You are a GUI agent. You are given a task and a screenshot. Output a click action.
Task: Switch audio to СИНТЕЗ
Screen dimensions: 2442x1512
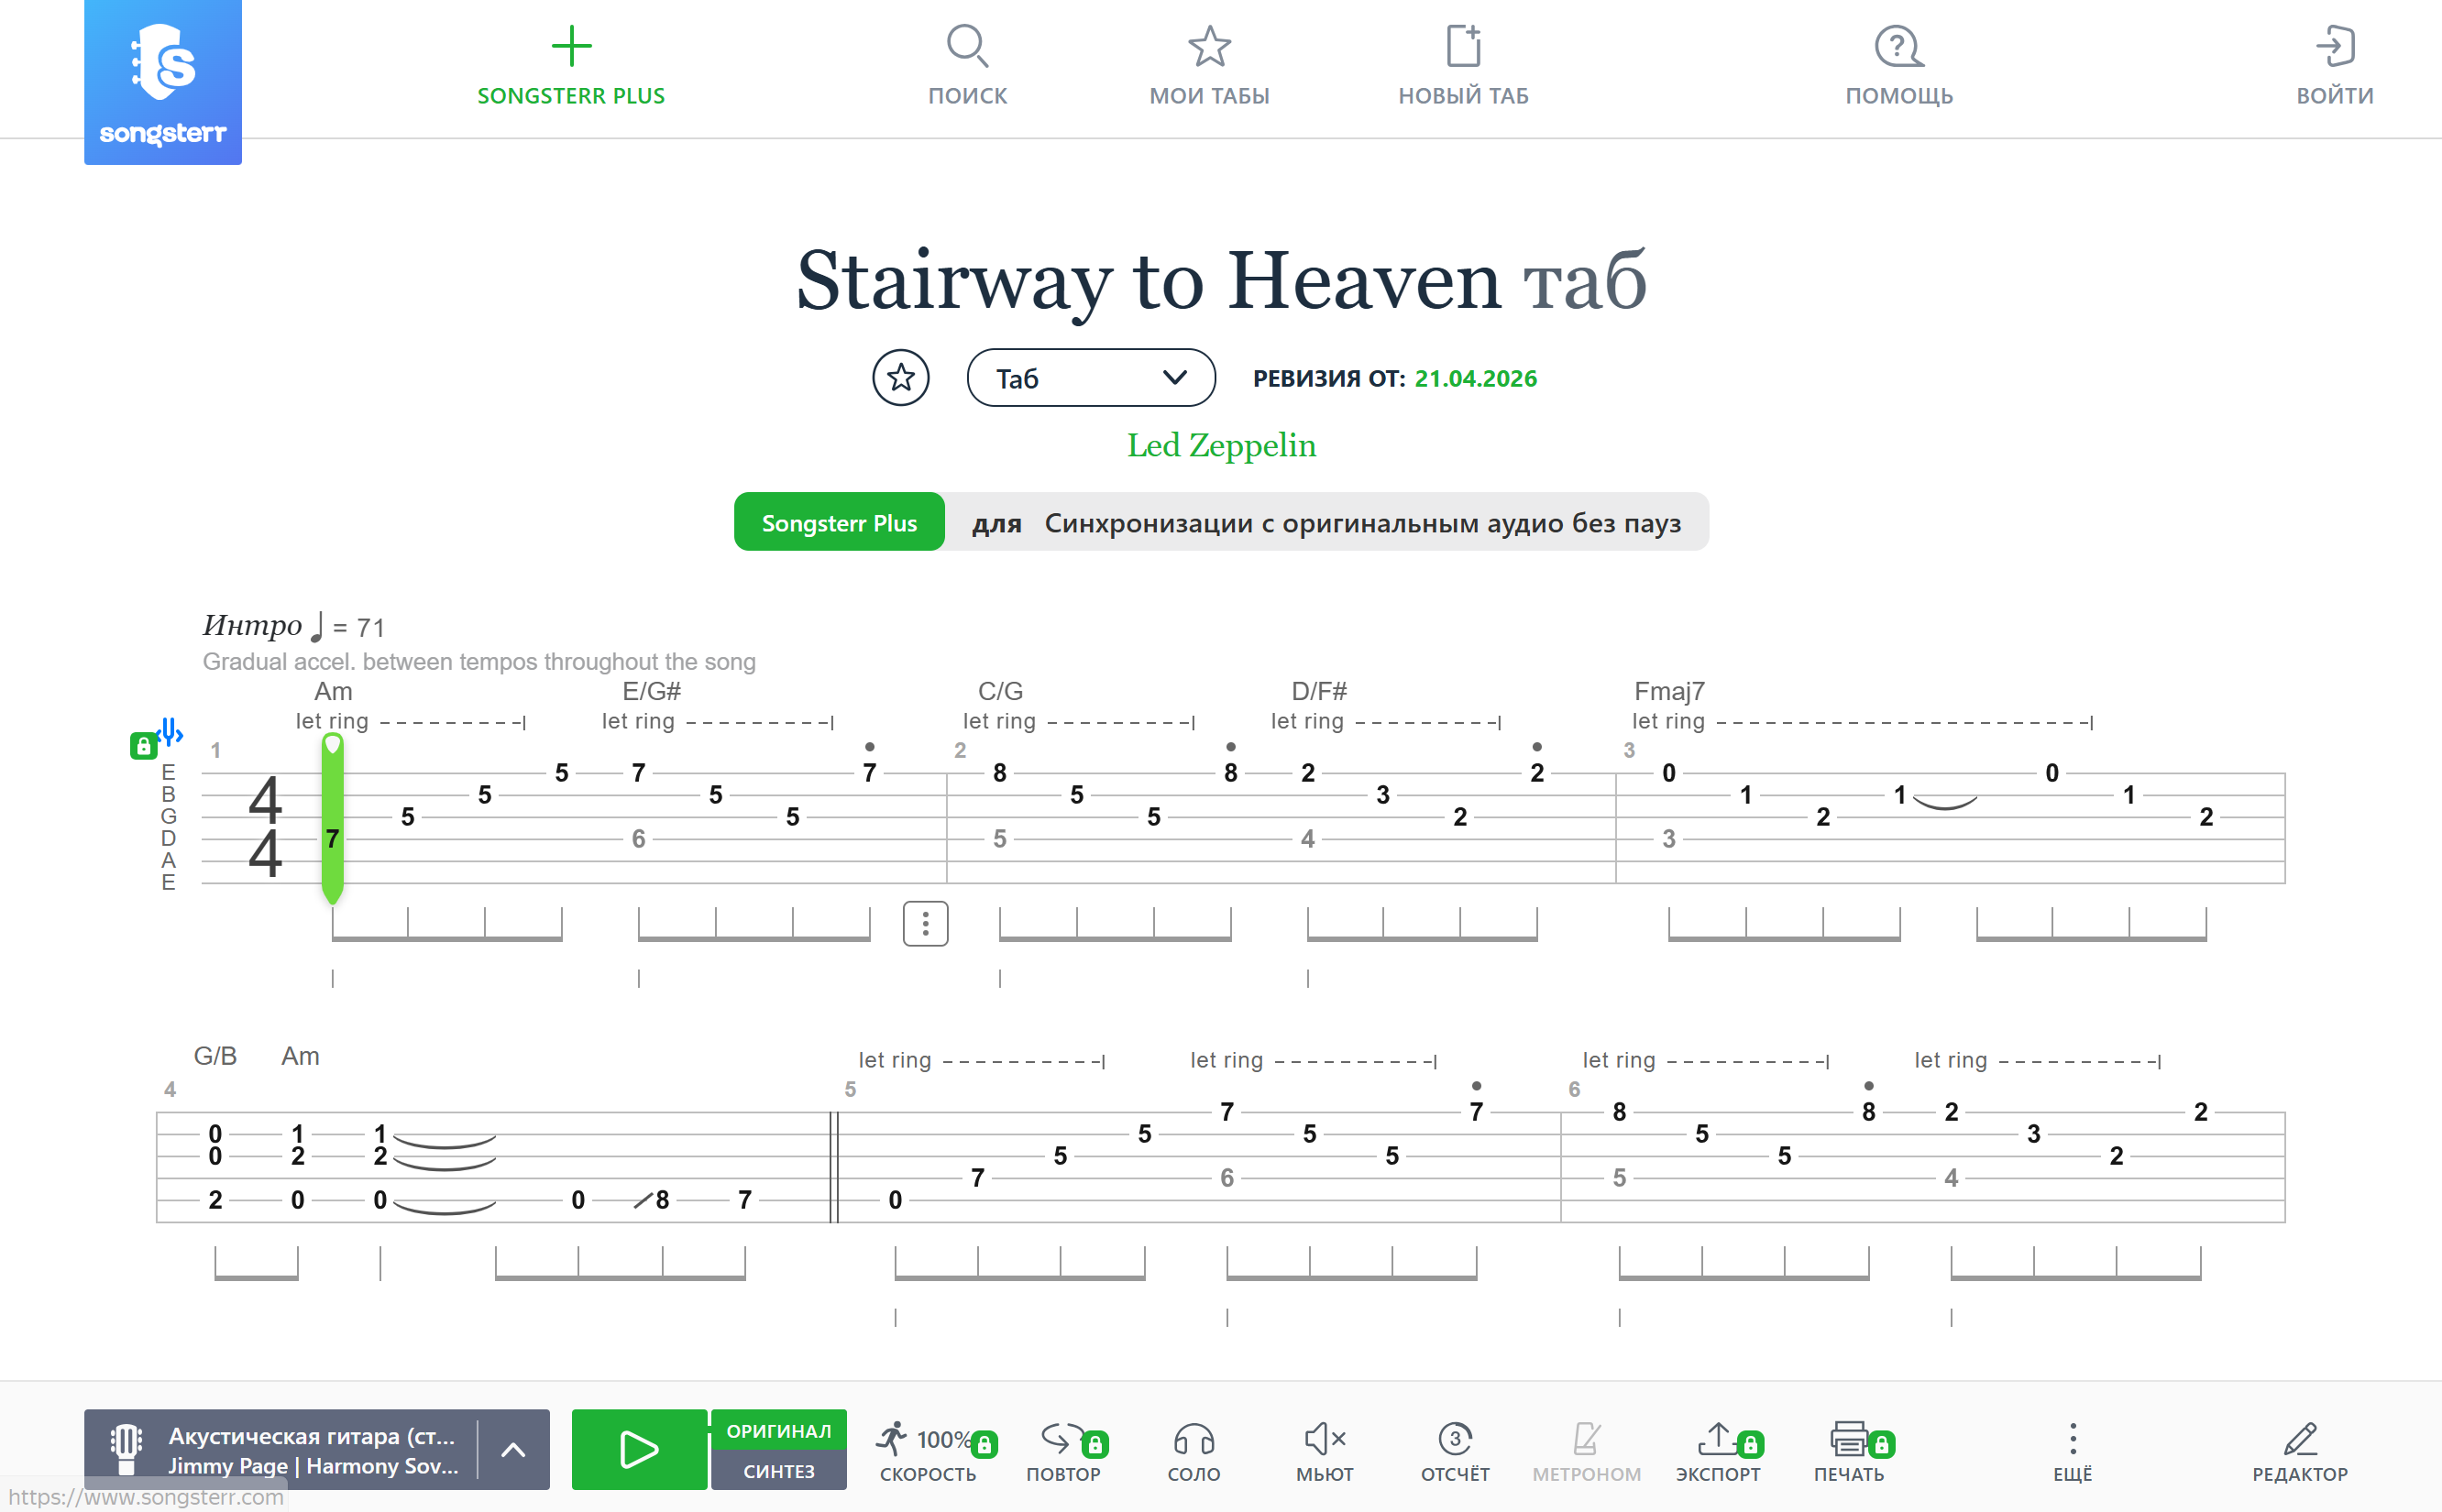[x=779, y=1471]
